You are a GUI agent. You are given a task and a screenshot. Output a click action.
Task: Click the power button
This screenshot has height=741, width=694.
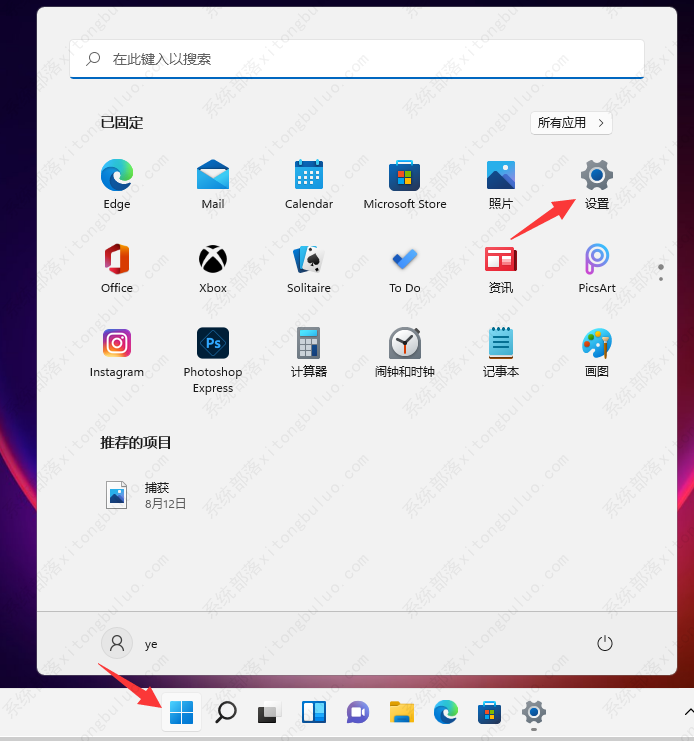point(604,643)
